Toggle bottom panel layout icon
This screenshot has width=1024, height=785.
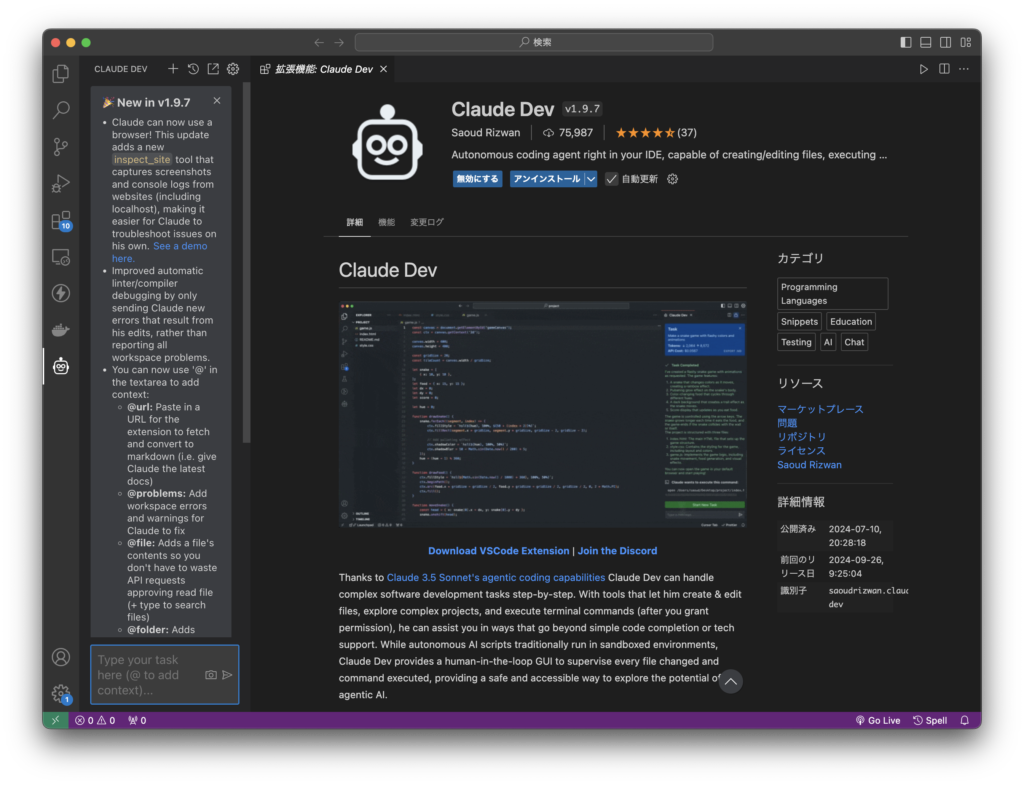click(925, 42)
